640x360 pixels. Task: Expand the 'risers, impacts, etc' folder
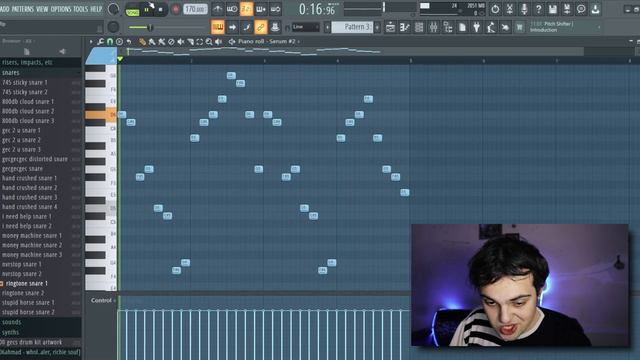point(40,62)
